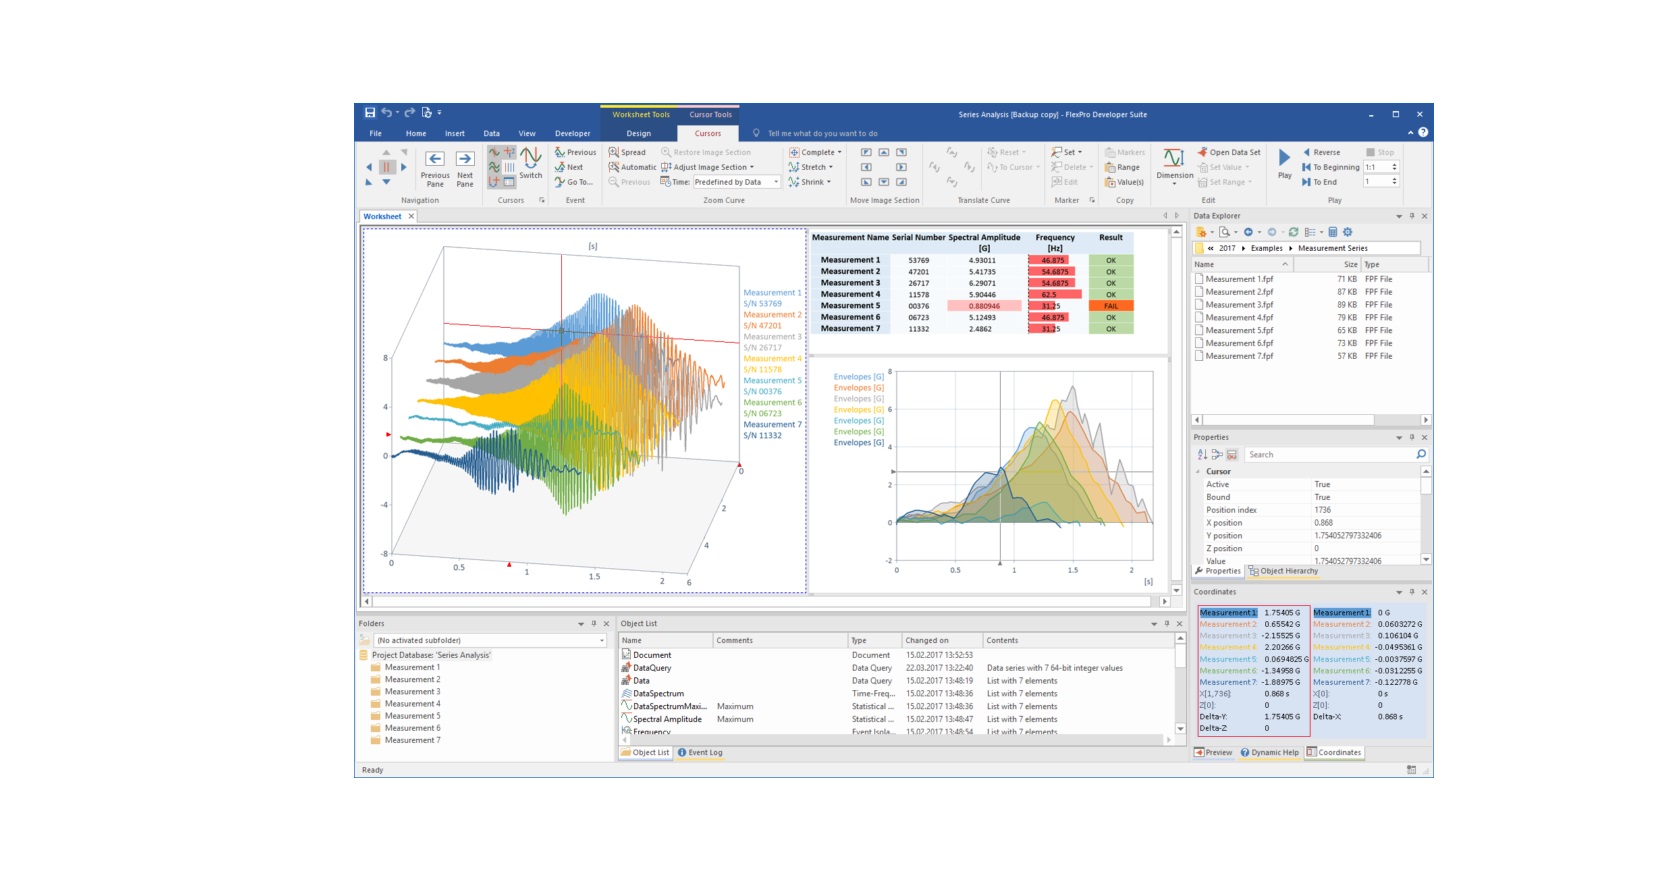Image resolution: width=1680 pixels, height=885 pixels.
Task: Jump to Previous event
Action: pos(576,152)
